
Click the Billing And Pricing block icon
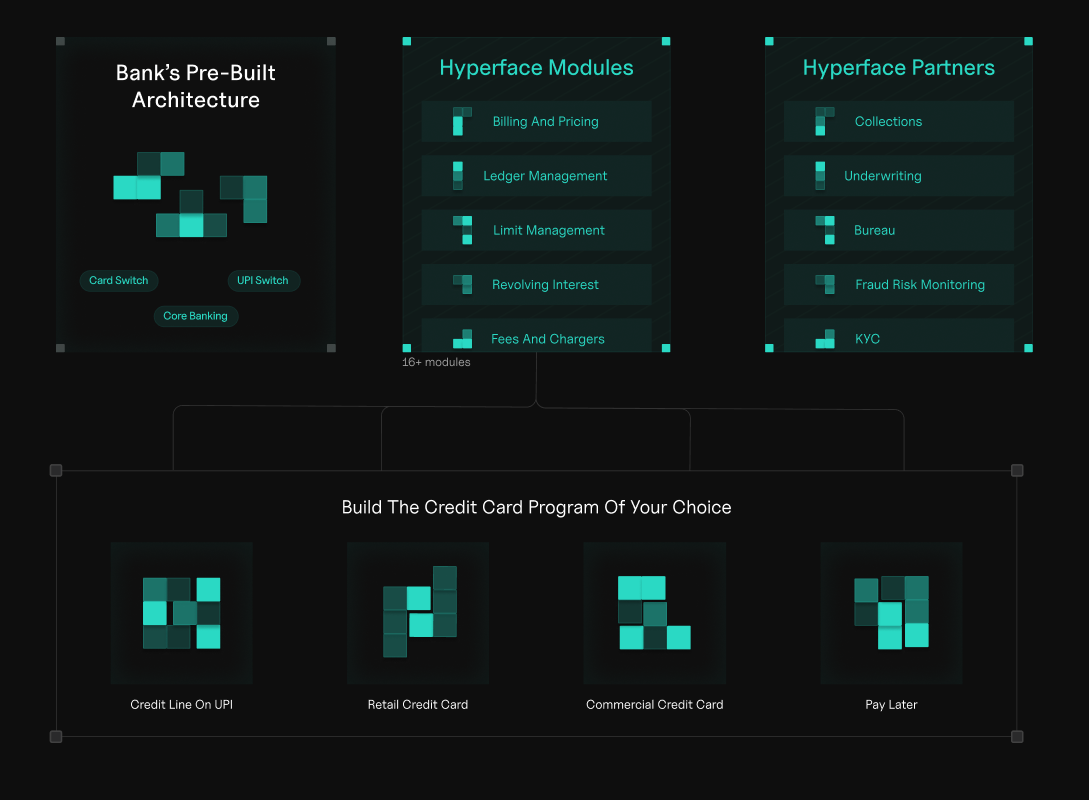(462, 121)
